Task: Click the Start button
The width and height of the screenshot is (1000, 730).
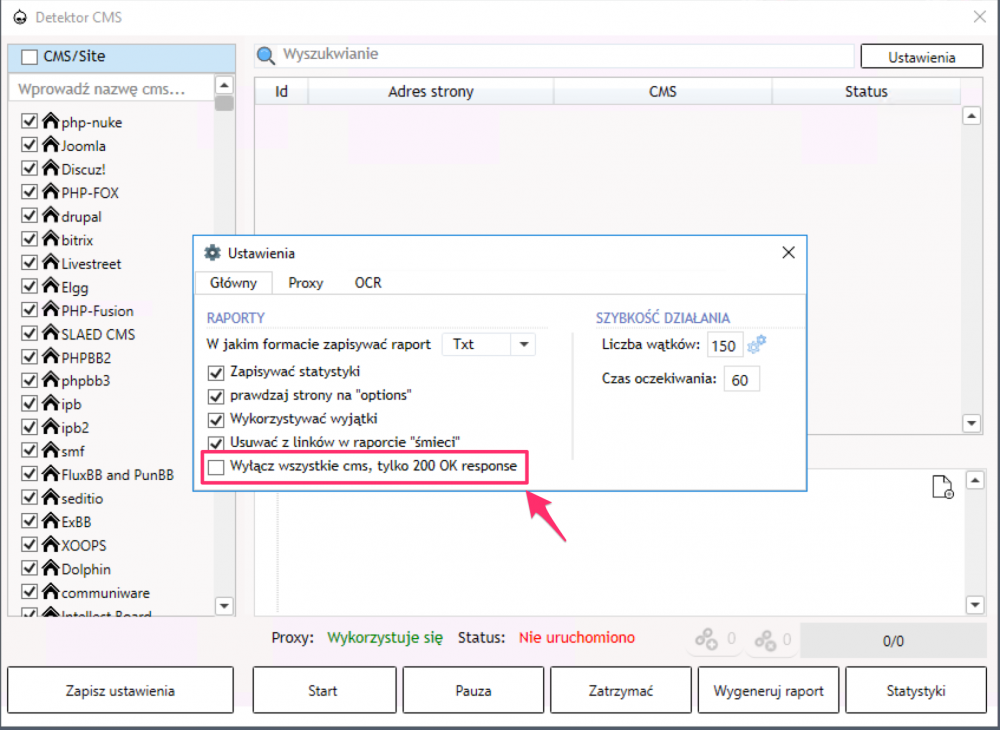Action: [x=324, y=690]
